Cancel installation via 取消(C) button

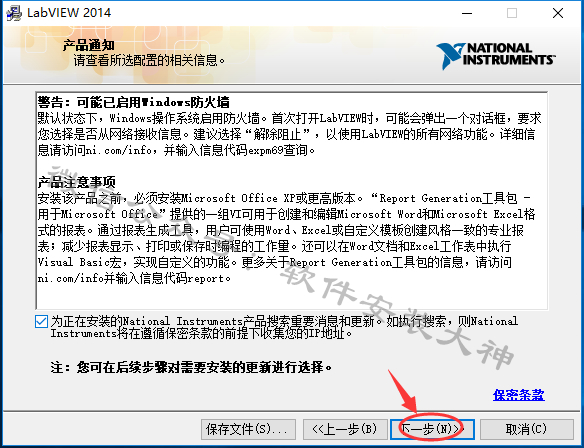pos(527,429)
